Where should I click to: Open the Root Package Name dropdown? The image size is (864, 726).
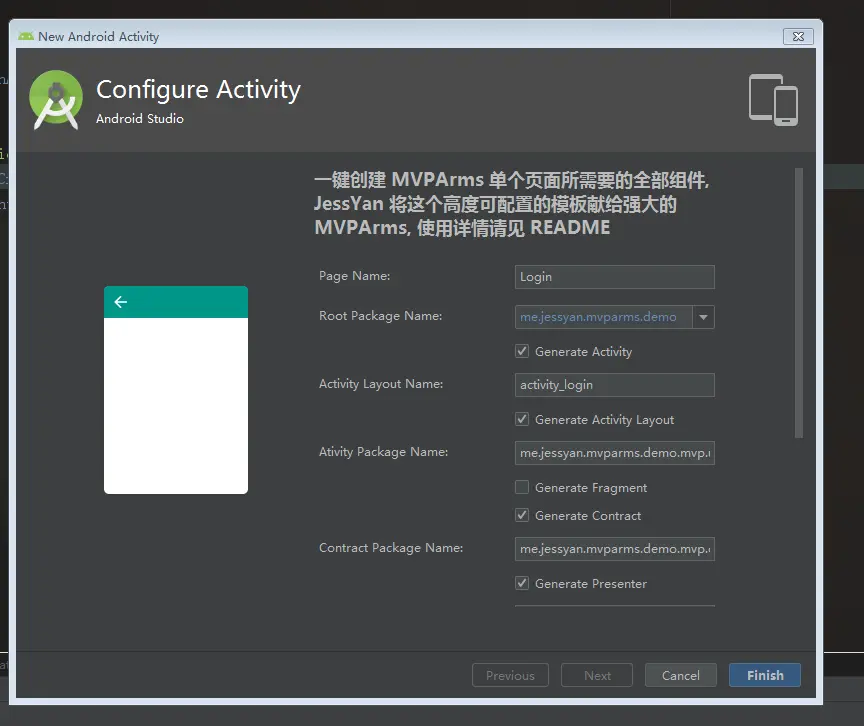point(705,317)
